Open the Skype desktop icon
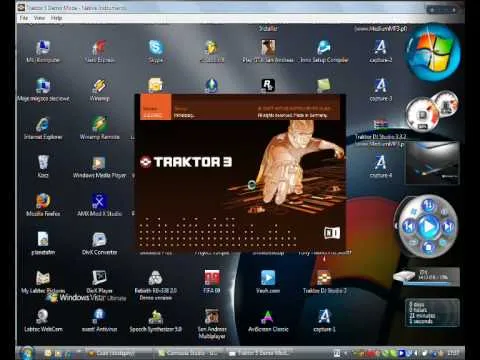 [155, 51]
